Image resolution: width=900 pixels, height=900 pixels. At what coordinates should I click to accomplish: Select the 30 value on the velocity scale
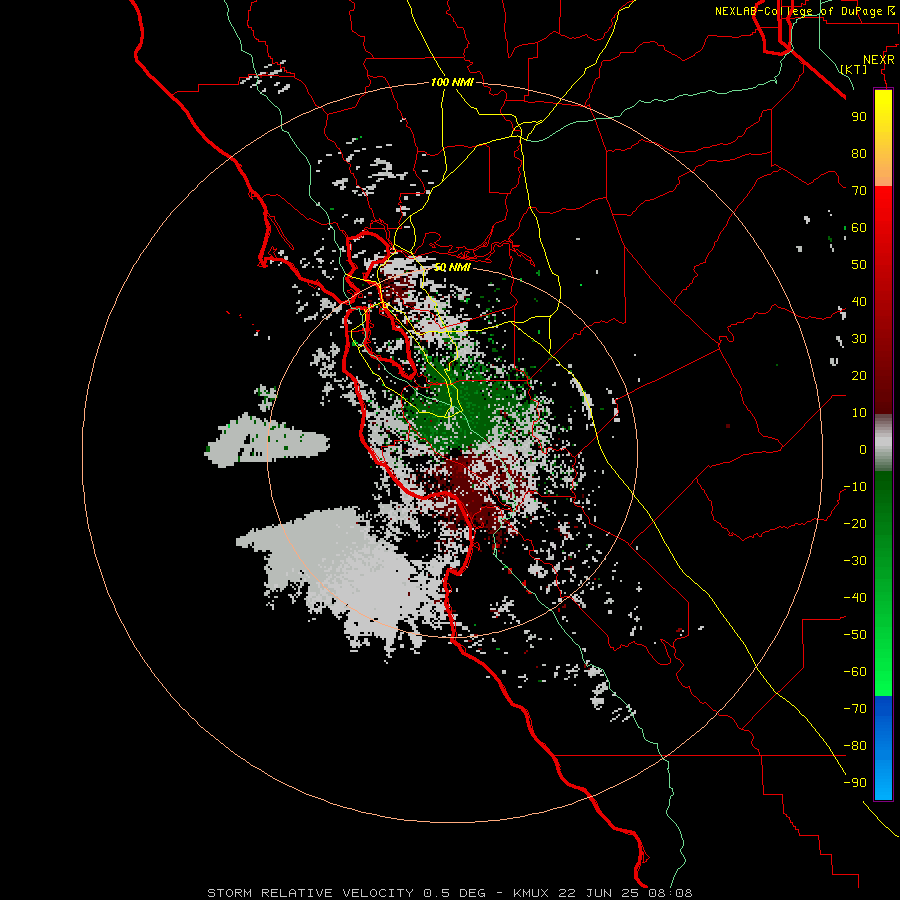click(x=859, y=339)
